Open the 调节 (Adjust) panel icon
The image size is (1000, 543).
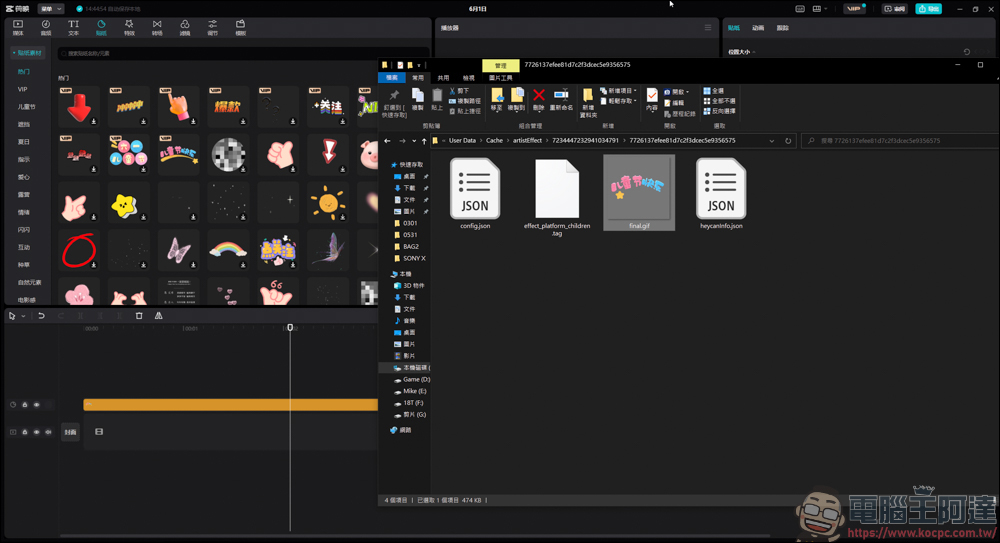(212, 27)
